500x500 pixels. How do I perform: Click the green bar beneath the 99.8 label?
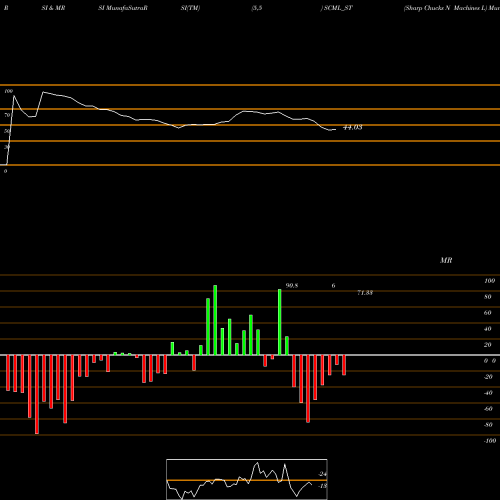pos(280,322)
